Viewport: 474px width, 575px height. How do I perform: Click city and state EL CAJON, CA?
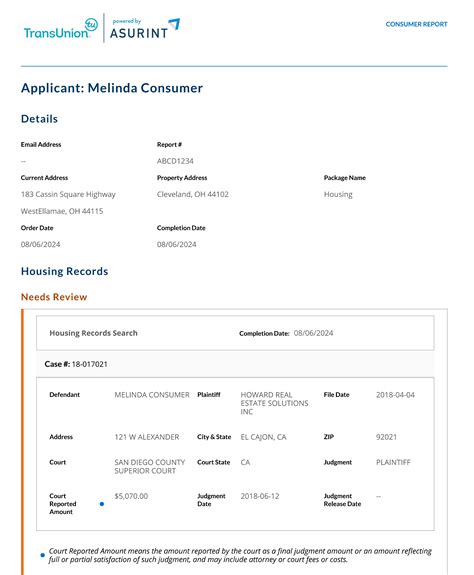click(x=263, y=437)
